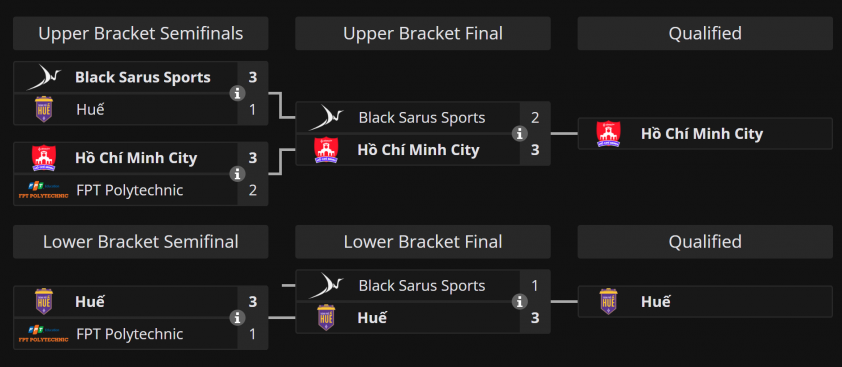Select Hồ Chí Minh City name in Upper Bracket Final
842x367 pixels.
click(x=418, y=150)
